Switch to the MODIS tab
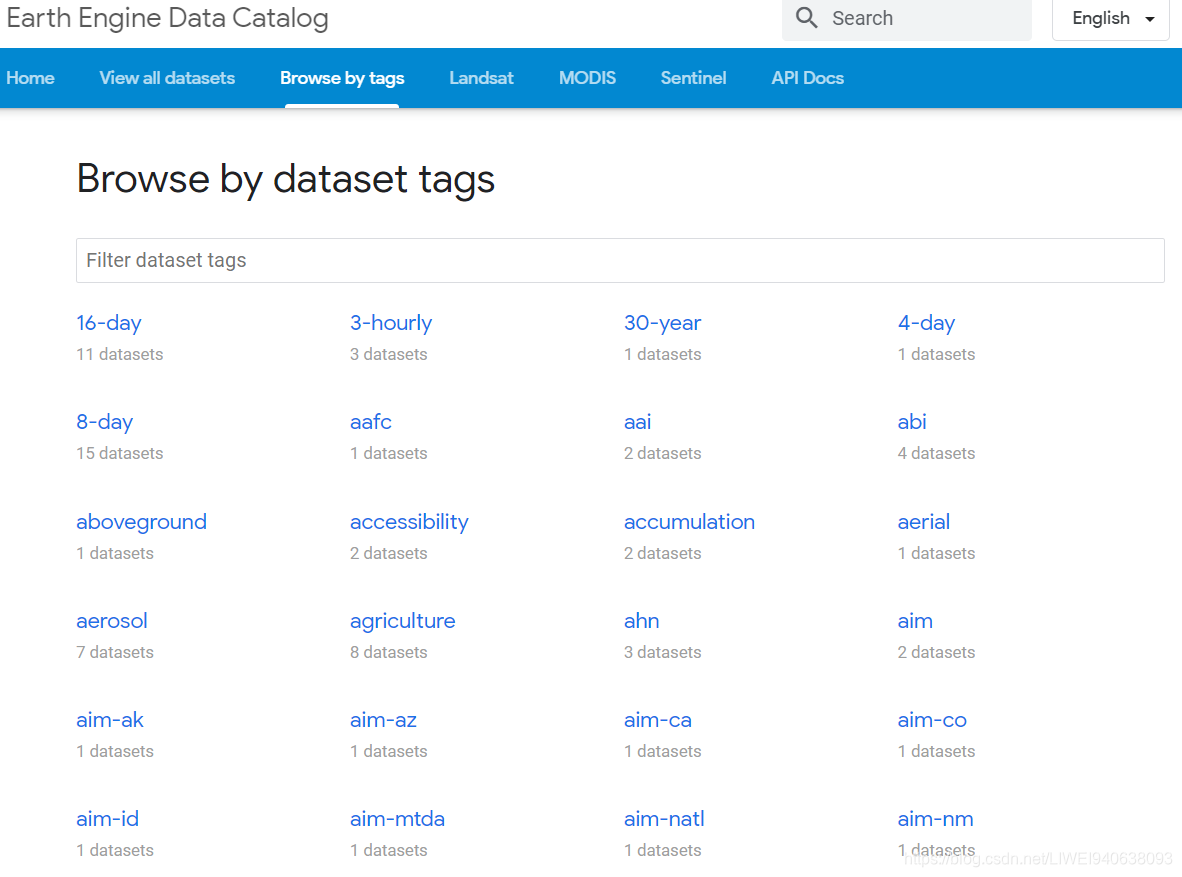The image size is (1182, 877). 587,78
